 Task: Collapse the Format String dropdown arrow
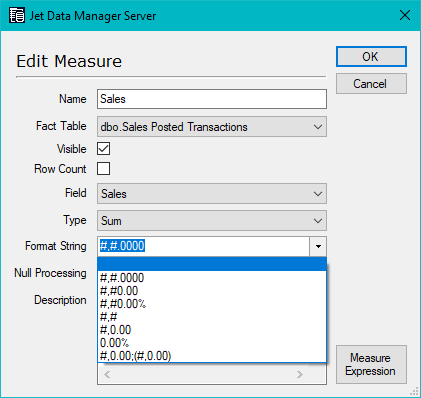(x=318, y=246)
